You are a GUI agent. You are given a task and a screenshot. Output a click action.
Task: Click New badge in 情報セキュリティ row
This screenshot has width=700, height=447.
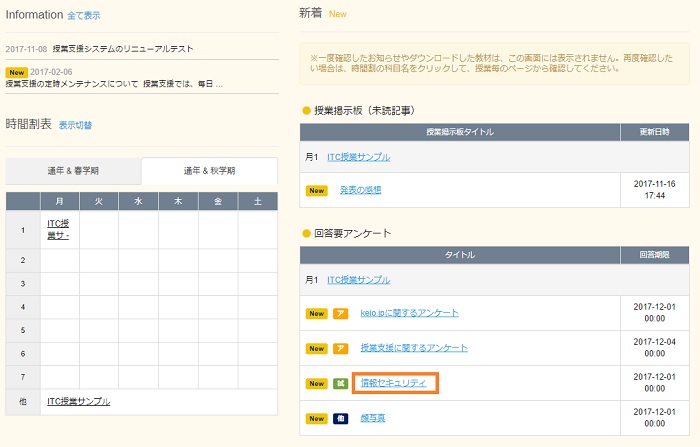click(x=317, y=383)
